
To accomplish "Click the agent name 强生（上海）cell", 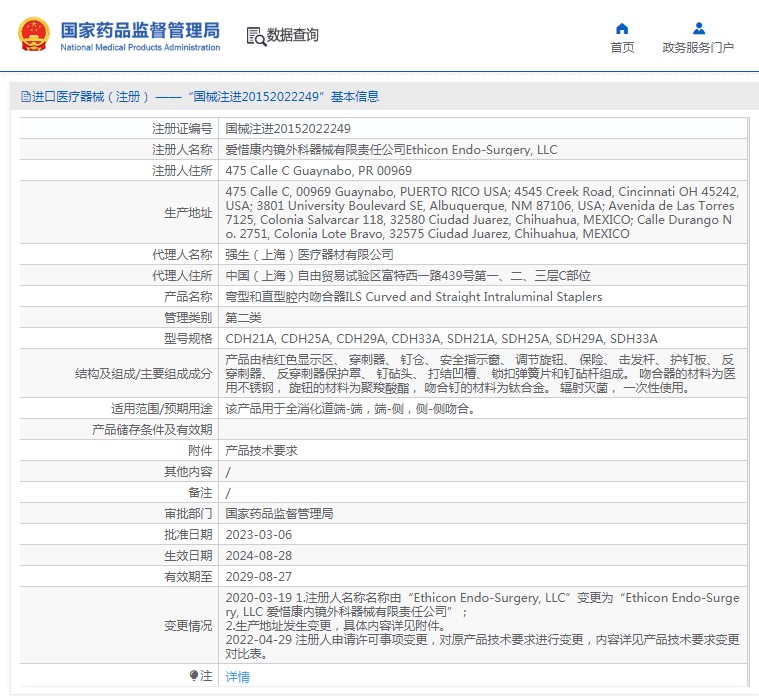I will click(482, 254).
